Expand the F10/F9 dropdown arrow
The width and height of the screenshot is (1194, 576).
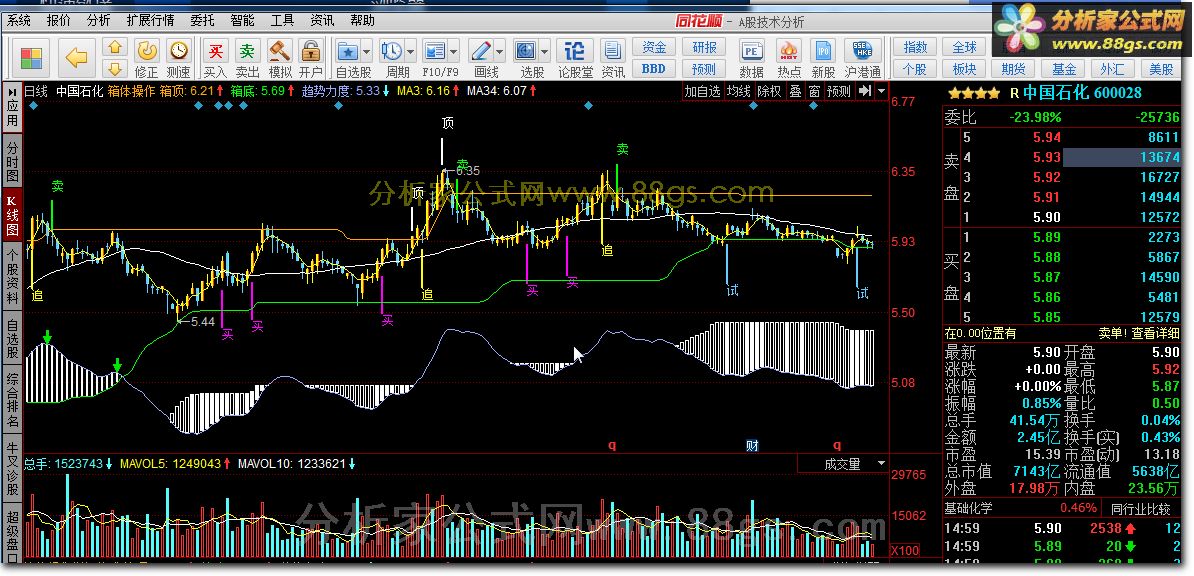454,52
